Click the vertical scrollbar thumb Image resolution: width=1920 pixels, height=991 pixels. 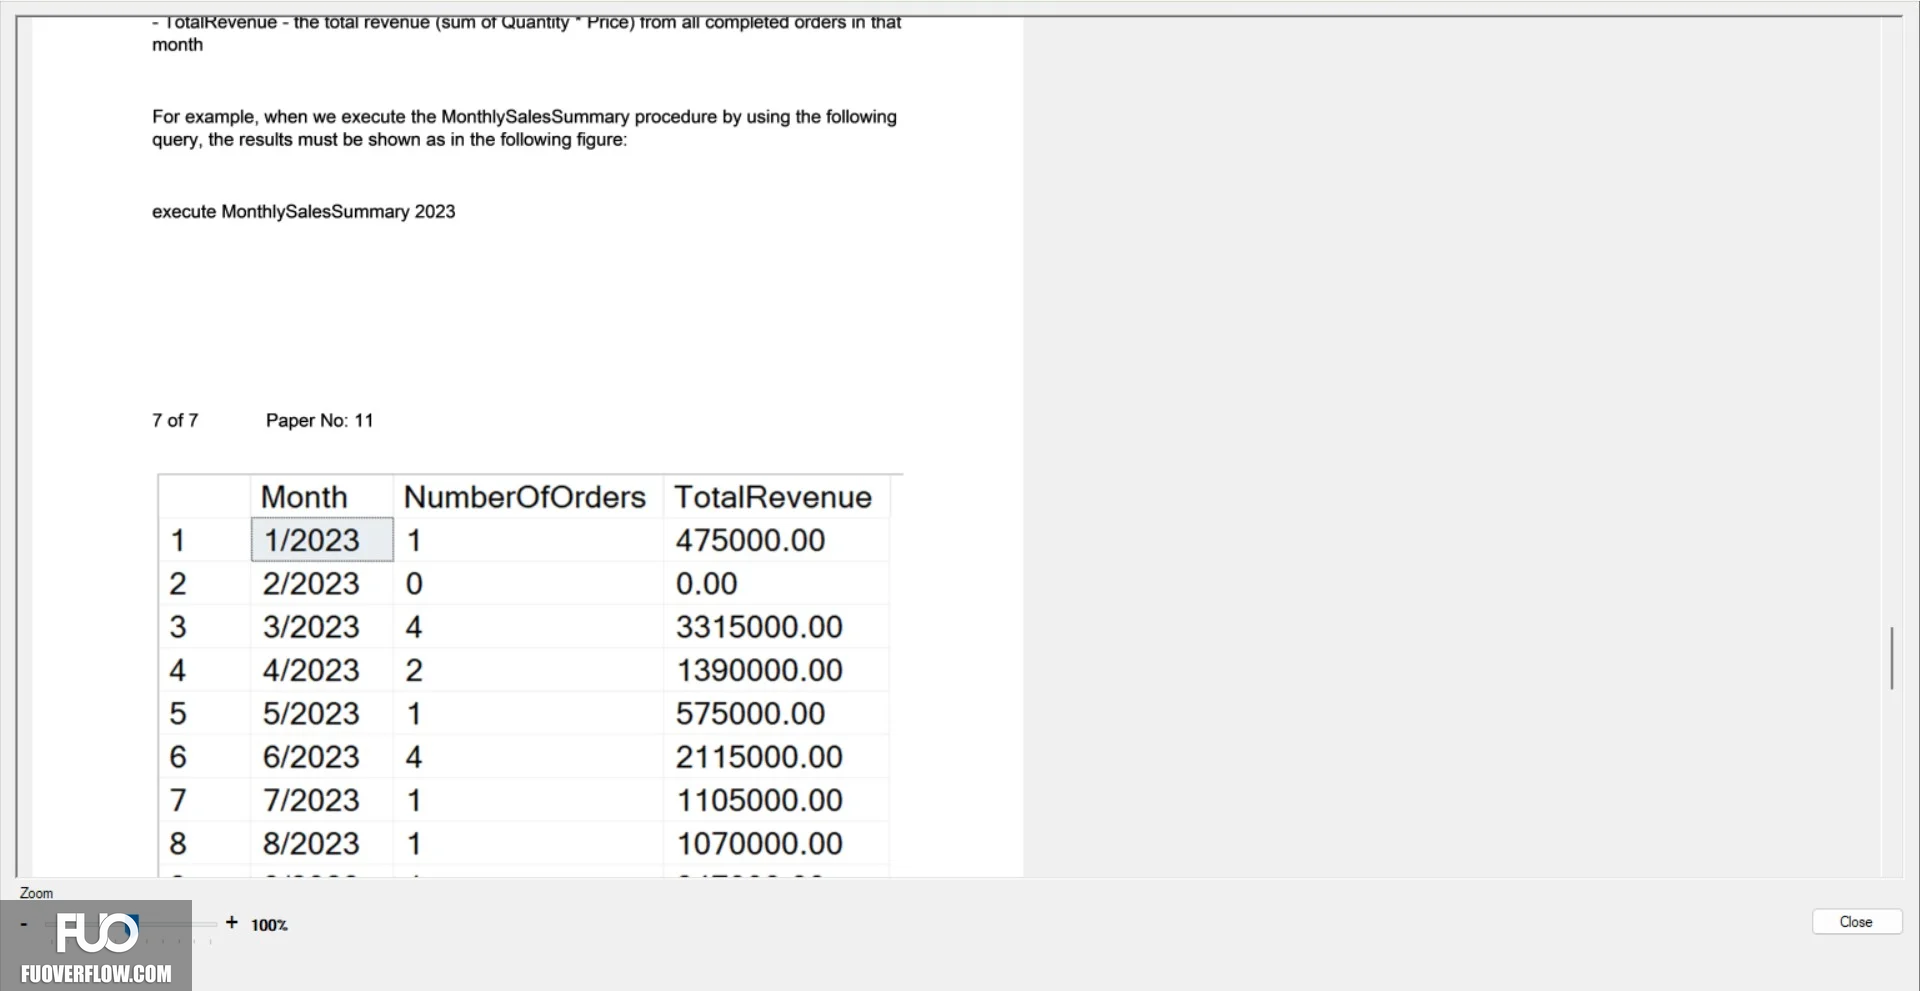[x=1891, y=657]
